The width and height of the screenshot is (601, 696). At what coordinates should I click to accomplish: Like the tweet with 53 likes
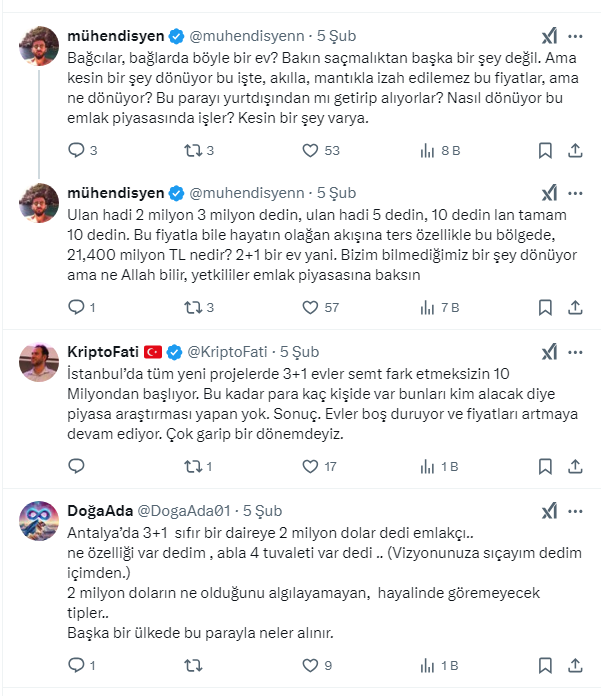click(x=311, y=151)
